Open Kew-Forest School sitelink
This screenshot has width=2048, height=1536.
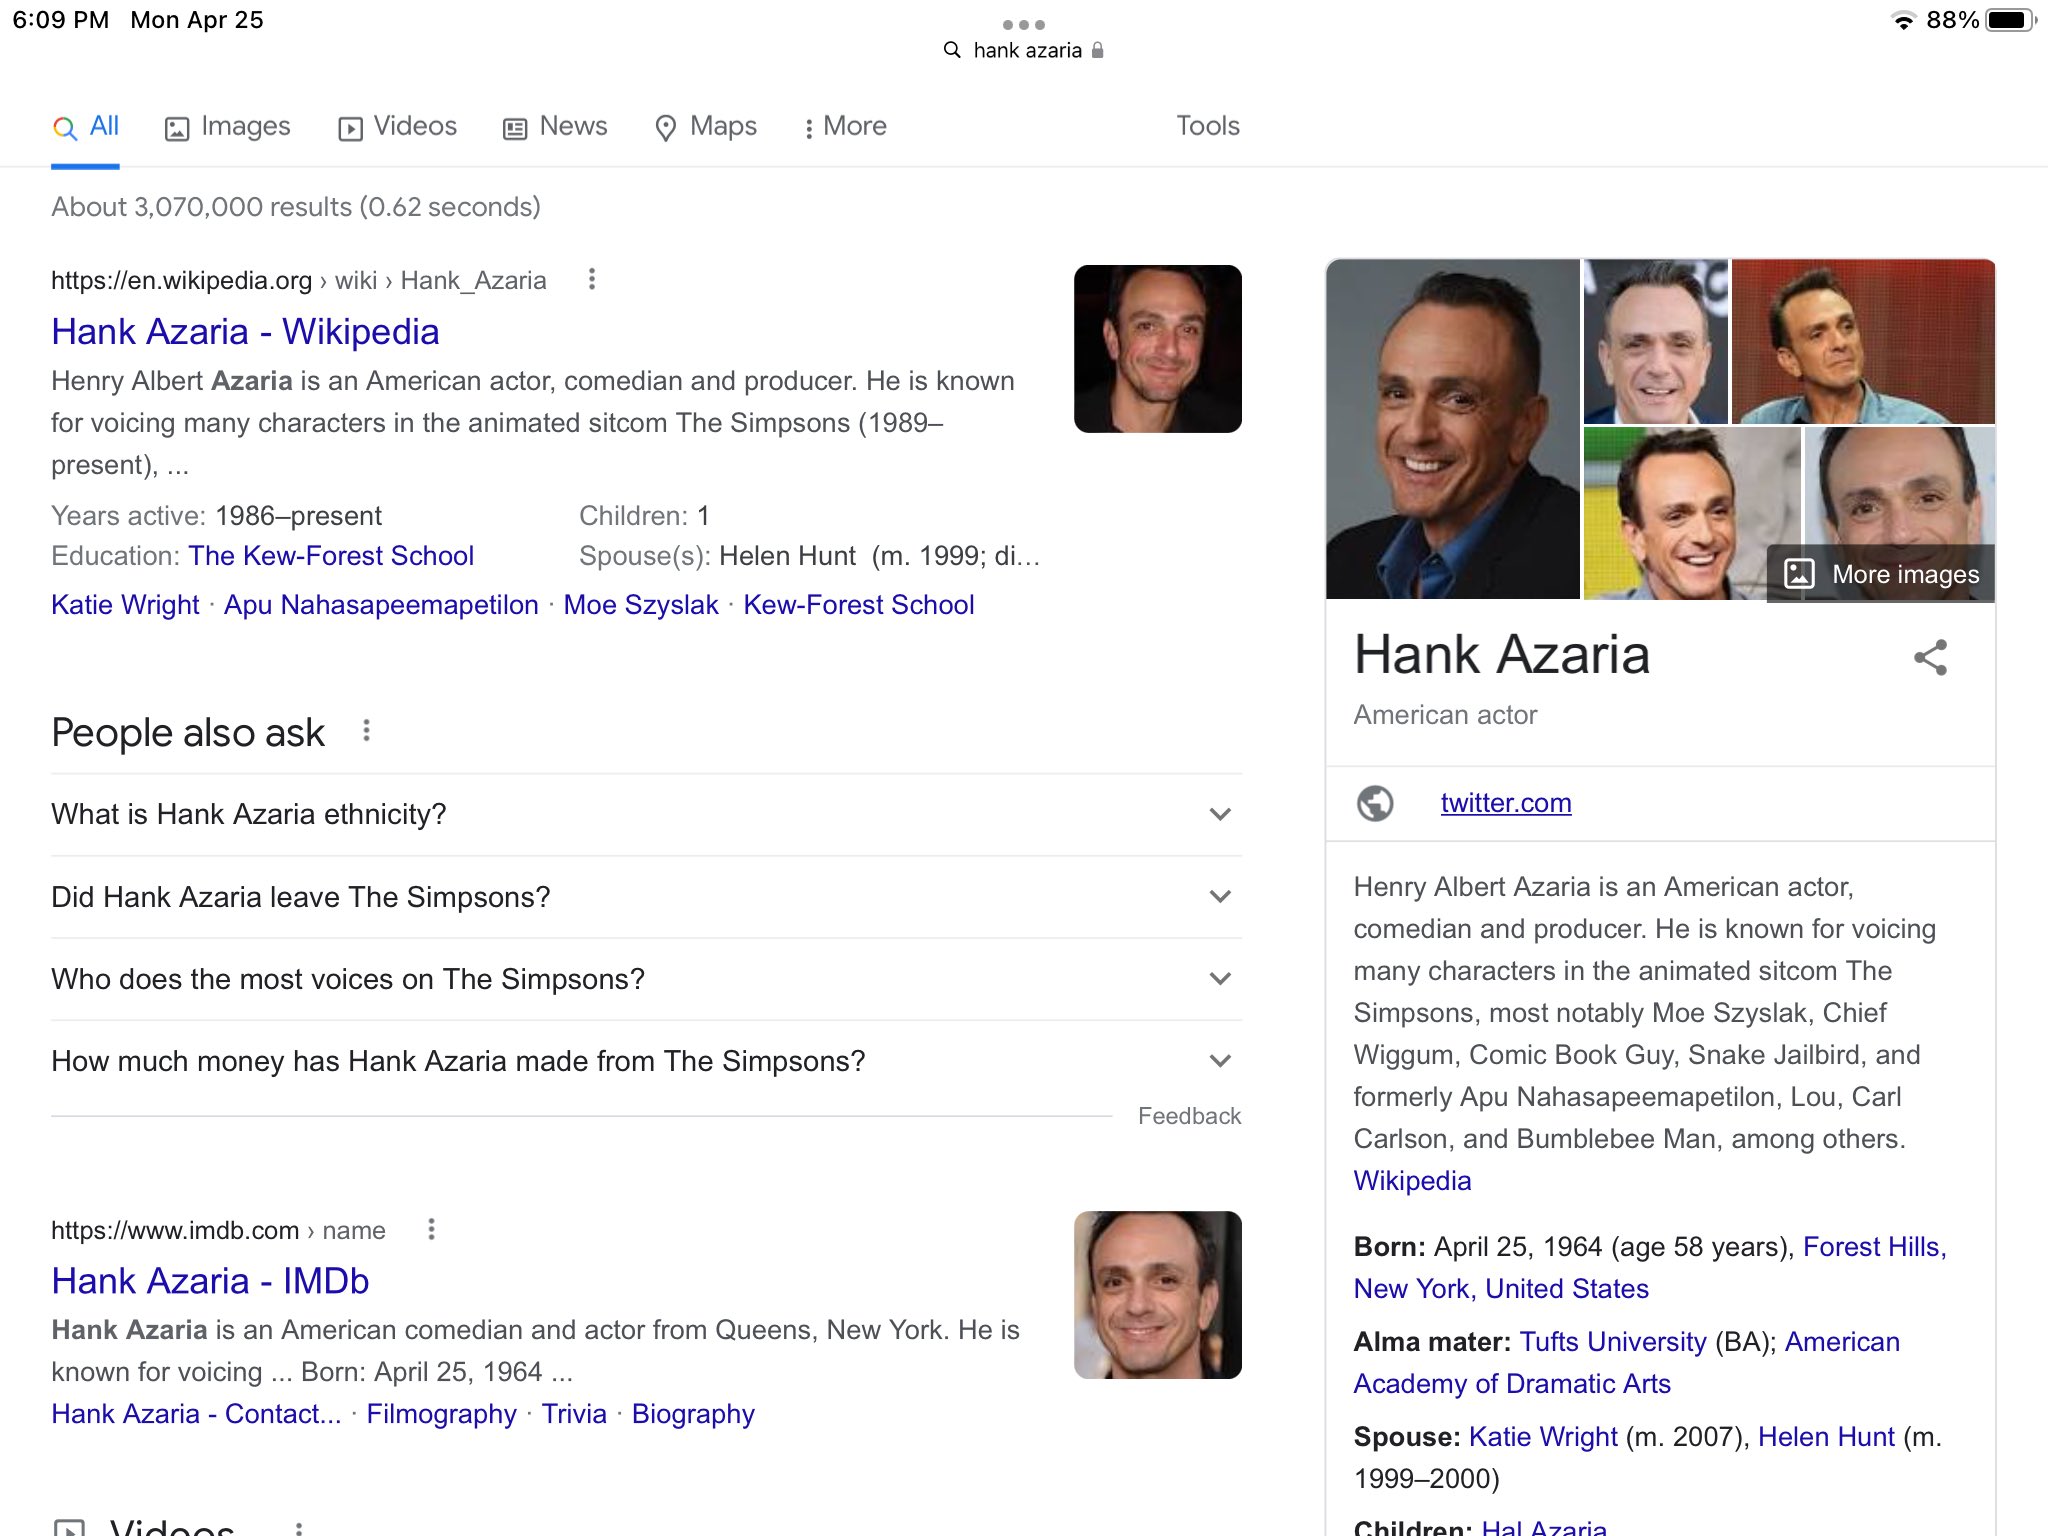click(x=859, y=605)
